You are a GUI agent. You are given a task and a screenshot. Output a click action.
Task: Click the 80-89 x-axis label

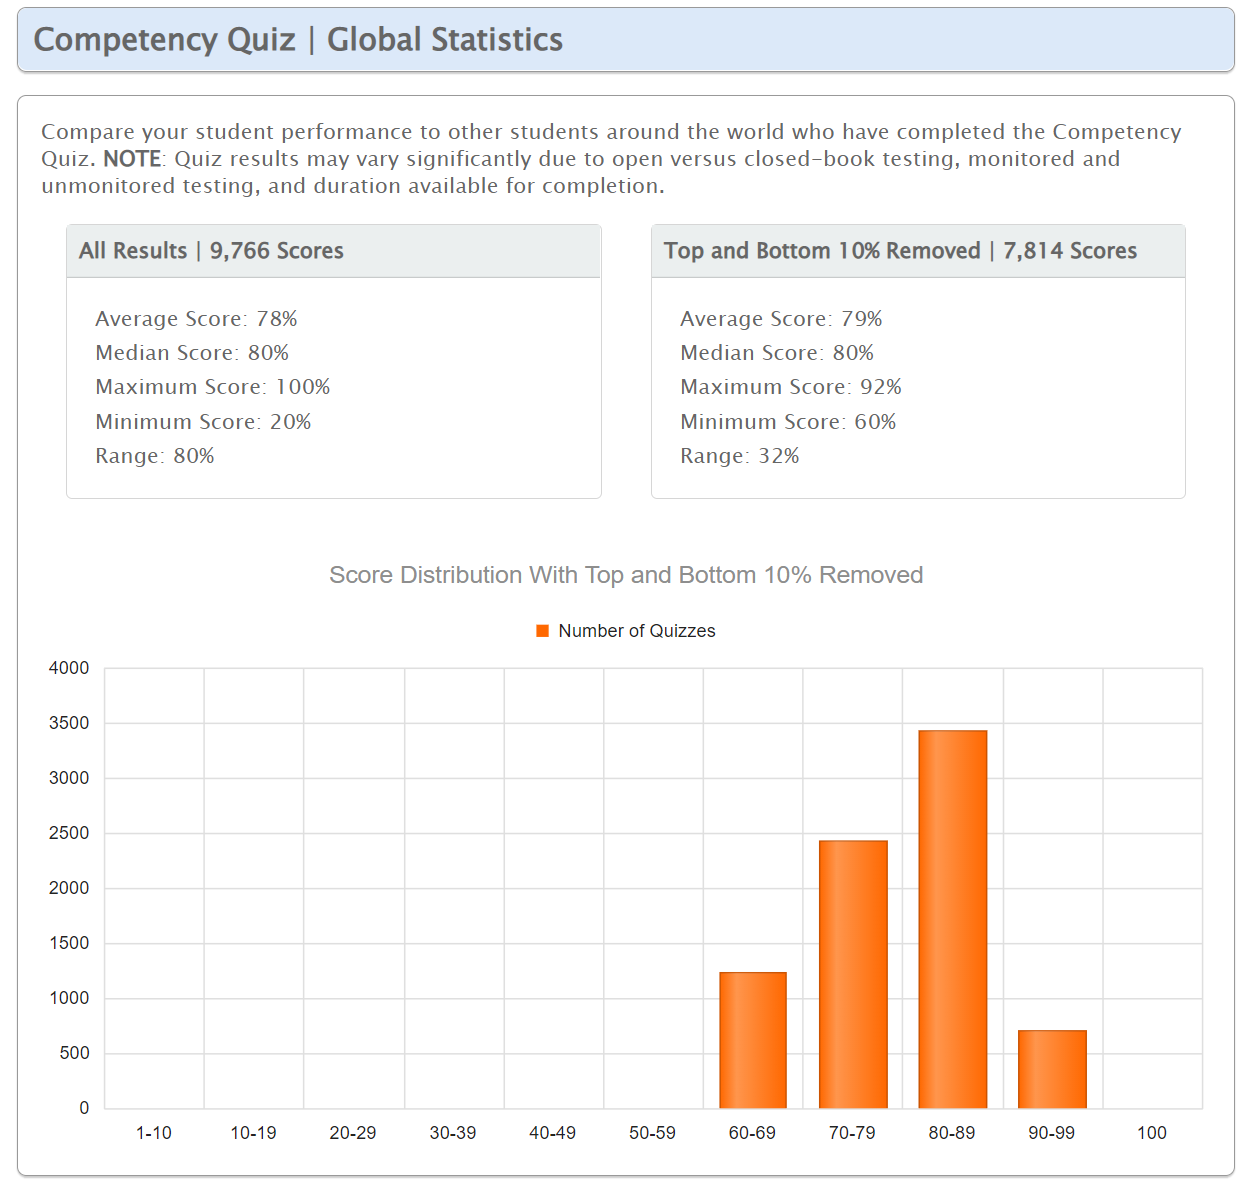[x=952, y=1133]
